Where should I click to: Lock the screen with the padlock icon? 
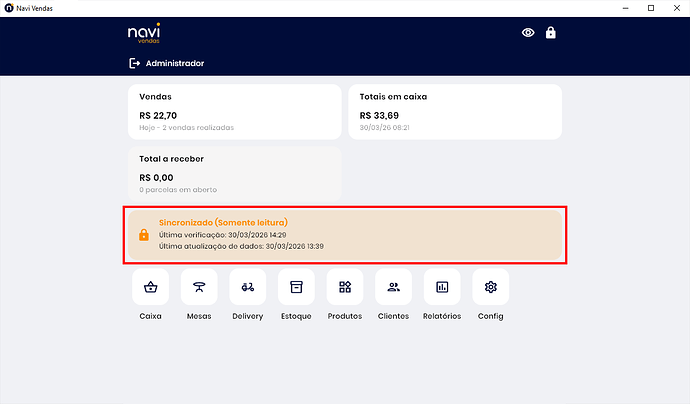coord(551,33)
